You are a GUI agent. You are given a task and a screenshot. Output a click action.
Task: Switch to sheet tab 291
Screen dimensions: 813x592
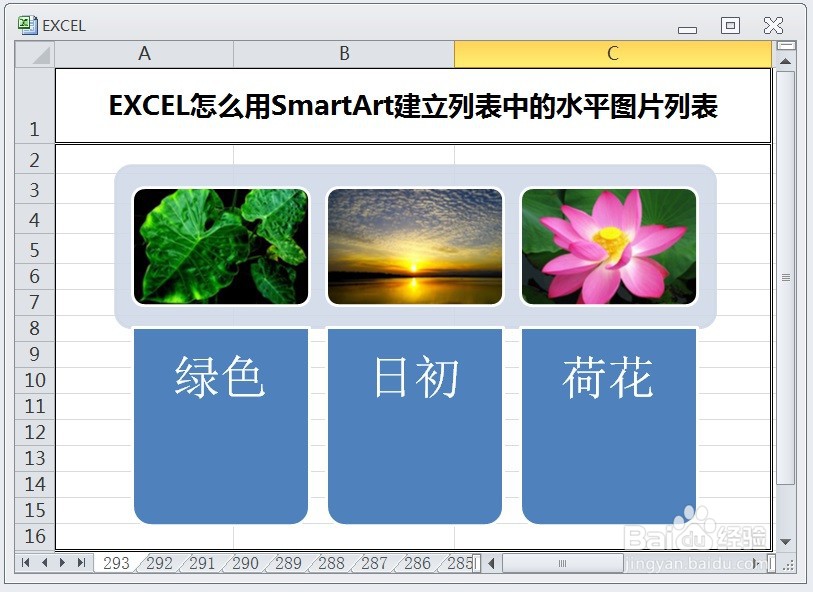tap(202, 563)
